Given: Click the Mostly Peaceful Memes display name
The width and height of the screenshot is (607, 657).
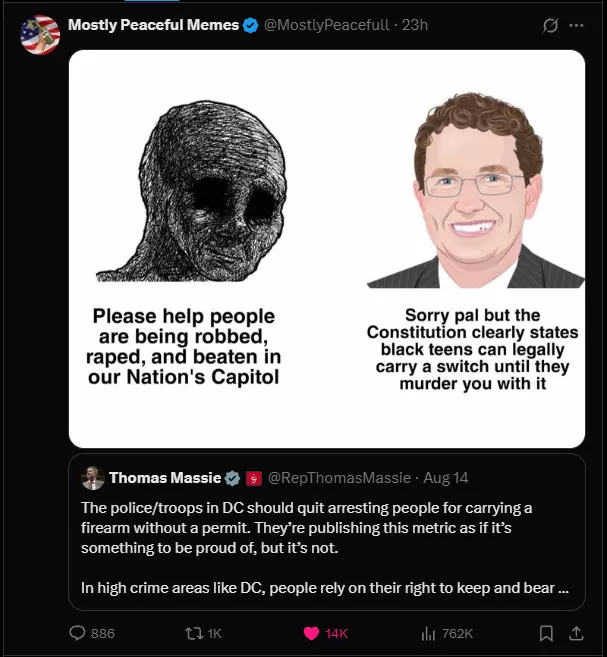Looking at the screenshot, I should coord(153,25).
